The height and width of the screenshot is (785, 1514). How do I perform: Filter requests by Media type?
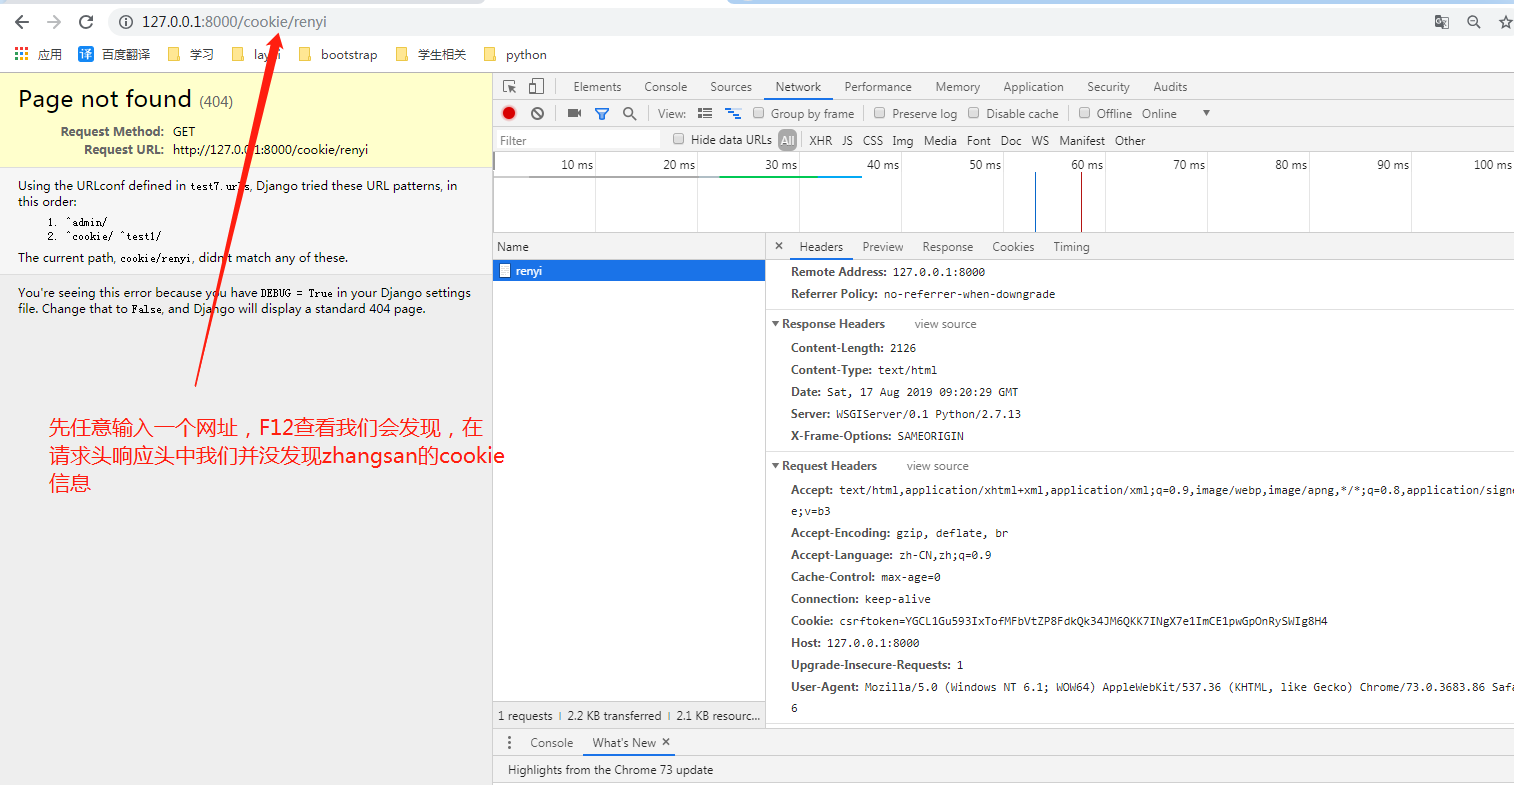(x=940, y=140)
